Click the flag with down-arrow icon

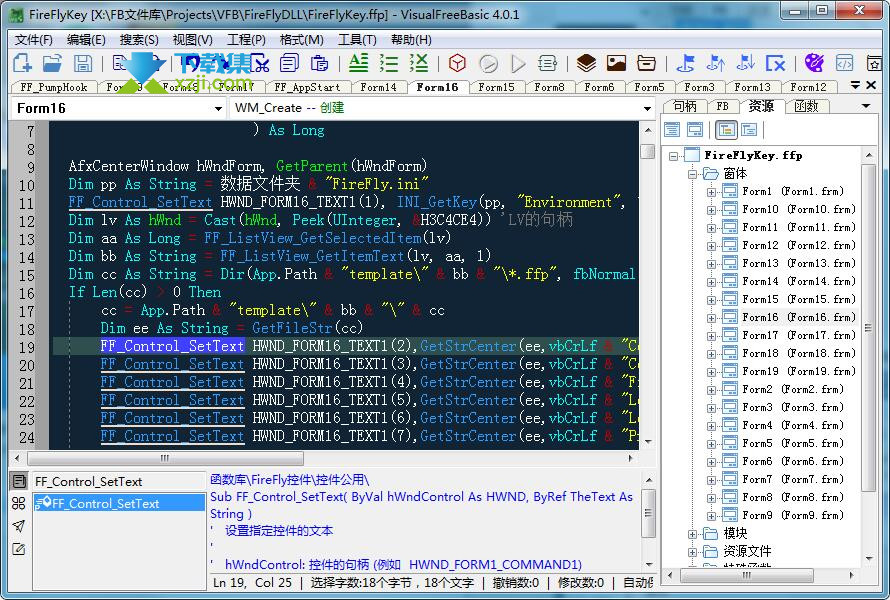(x=745, y=63)
